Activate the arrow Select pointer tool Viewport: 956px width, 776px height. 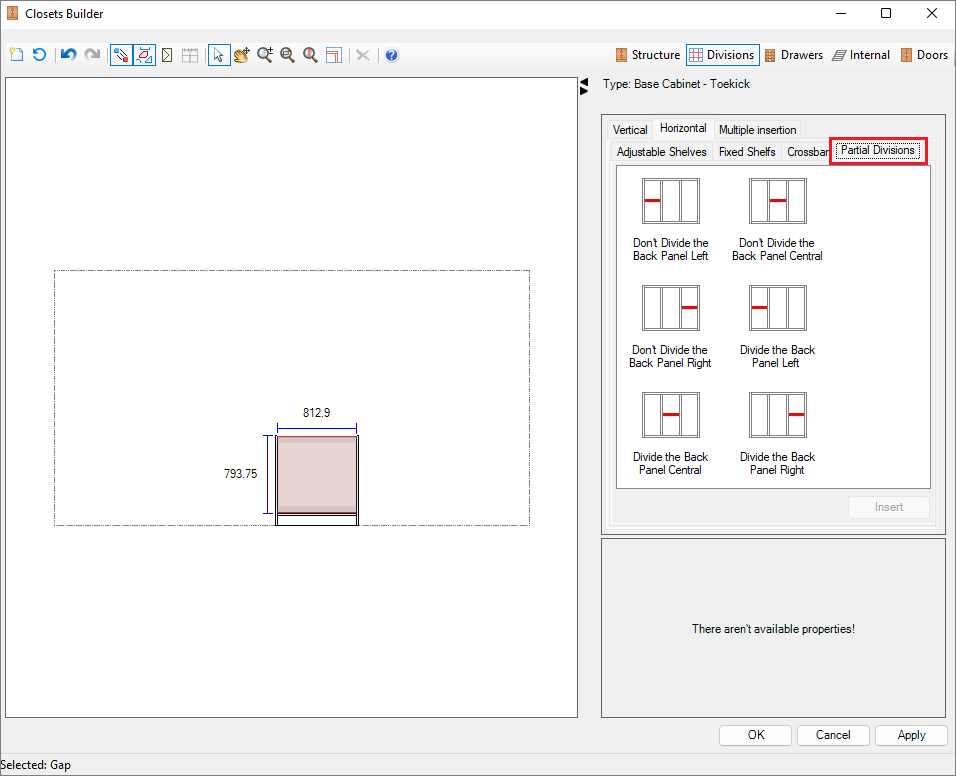pos(219,55)
